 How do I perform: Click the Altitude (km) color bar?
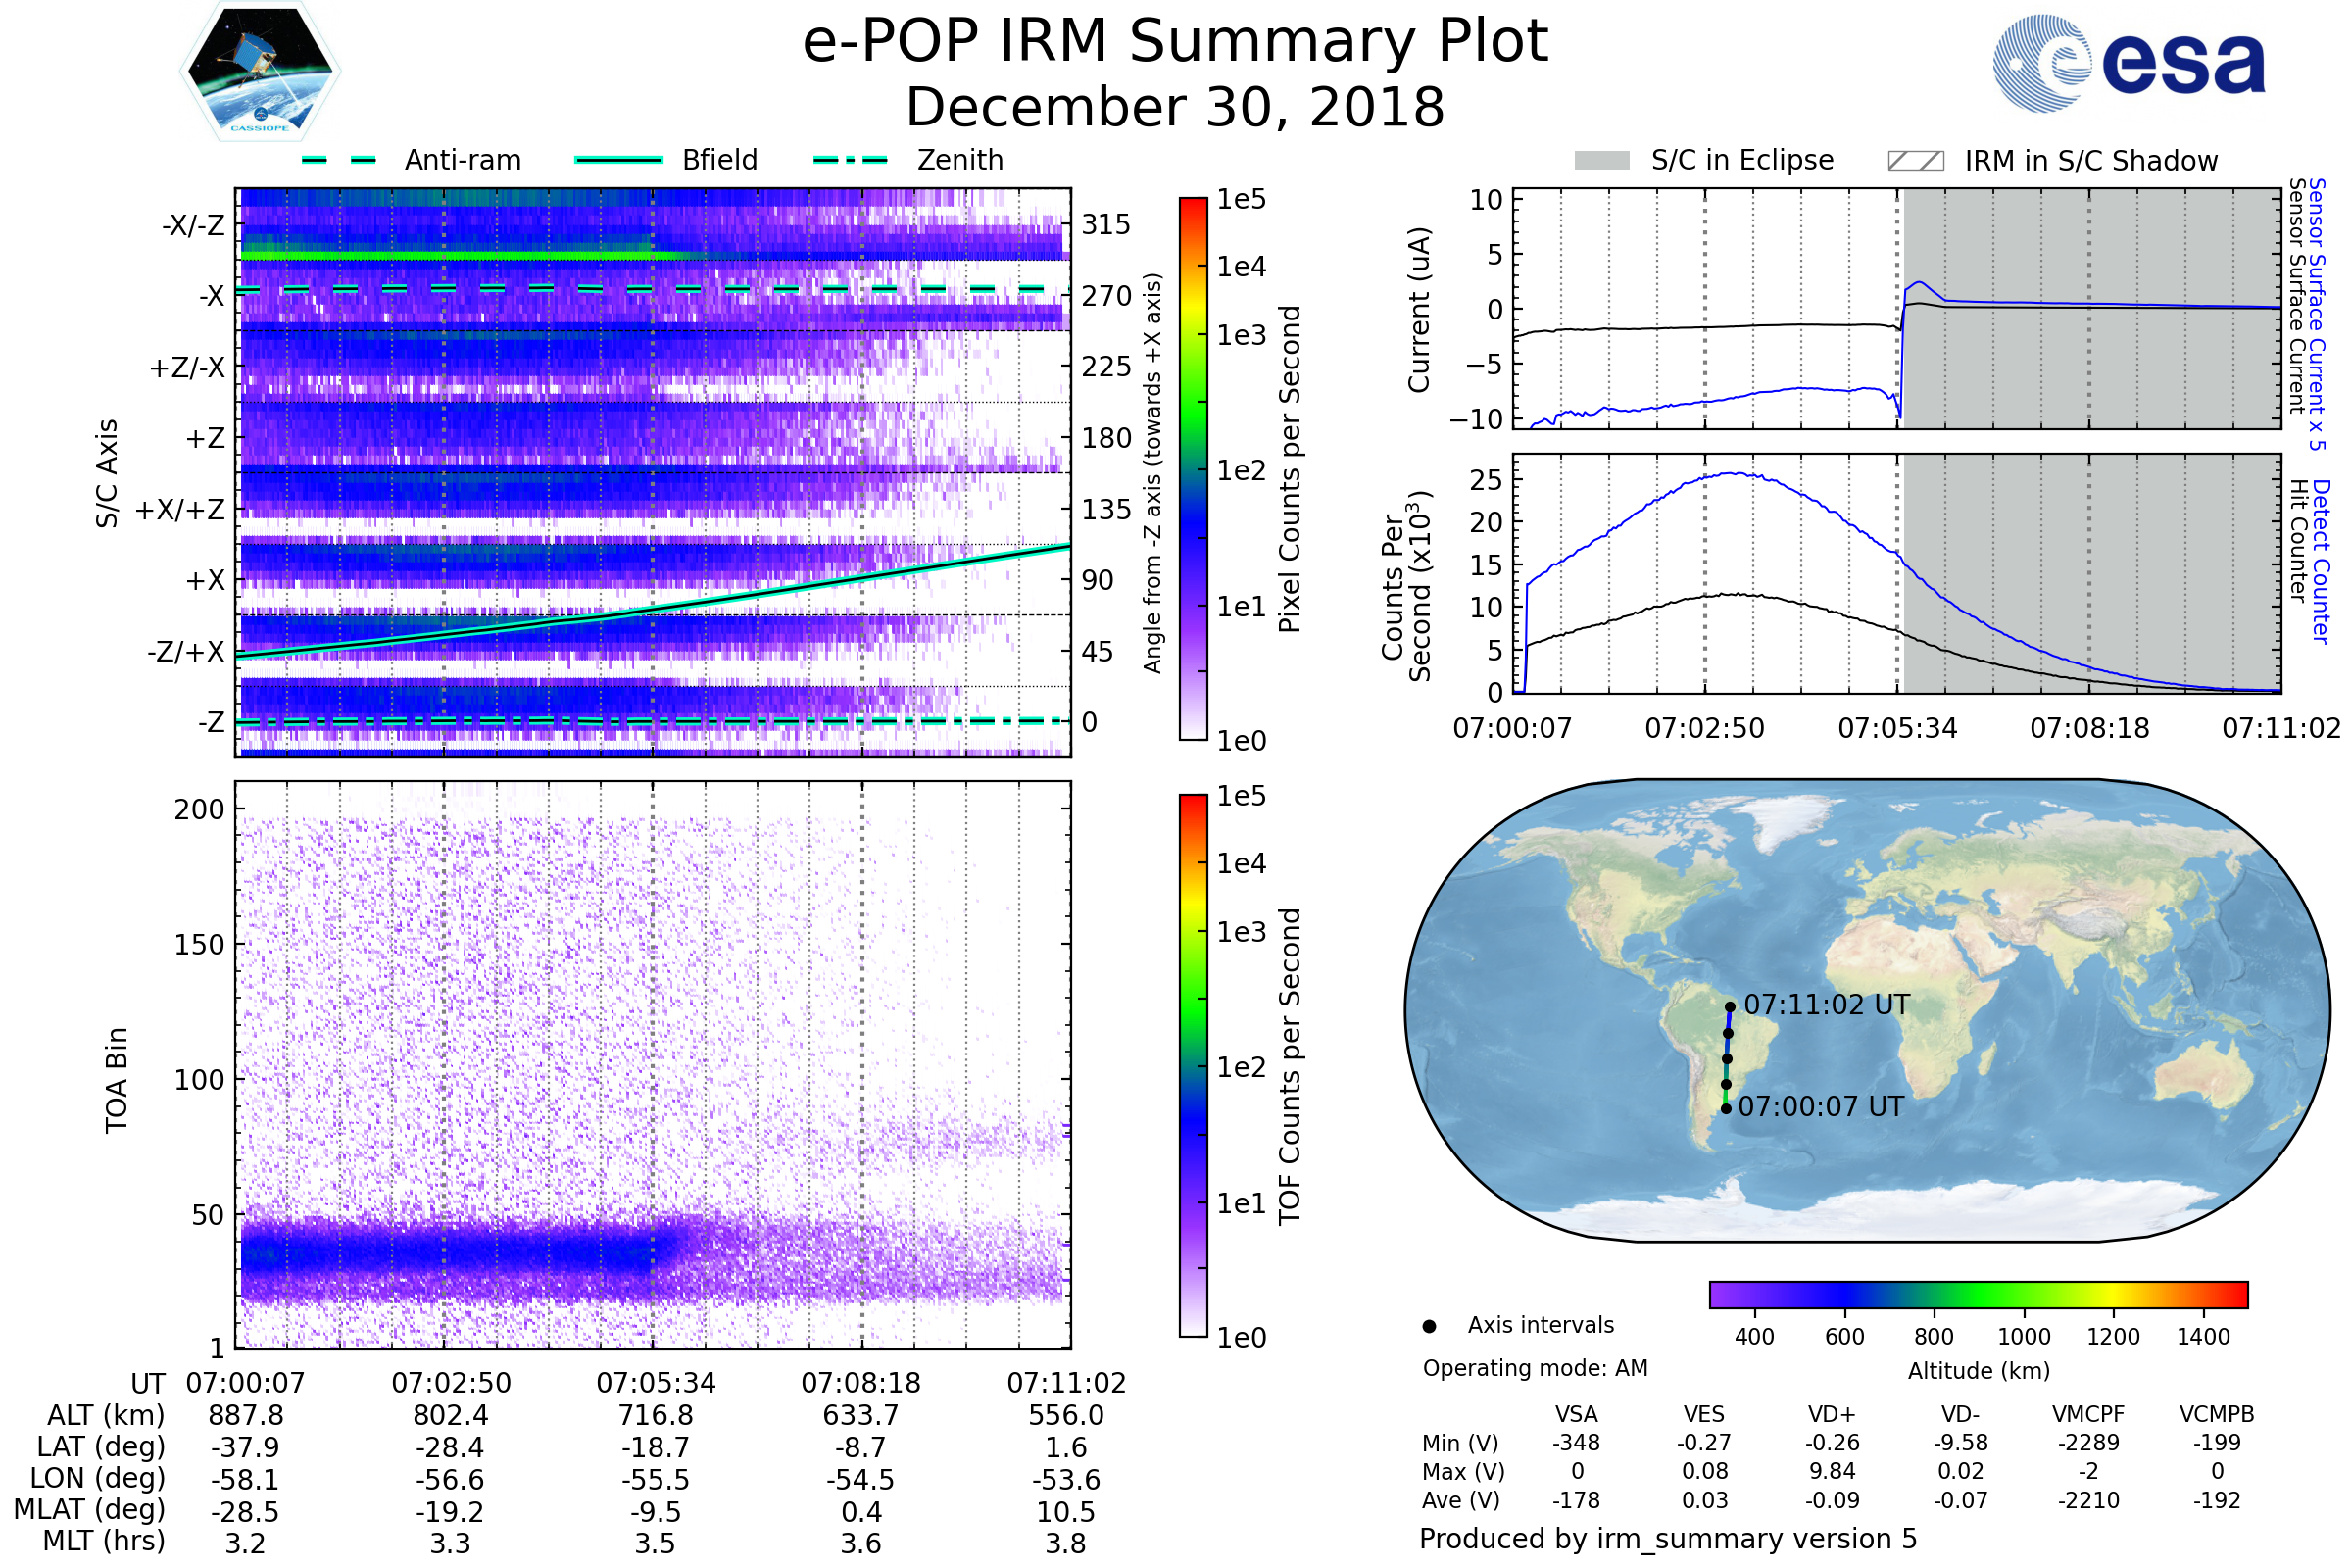(x=1978, y=1294)
